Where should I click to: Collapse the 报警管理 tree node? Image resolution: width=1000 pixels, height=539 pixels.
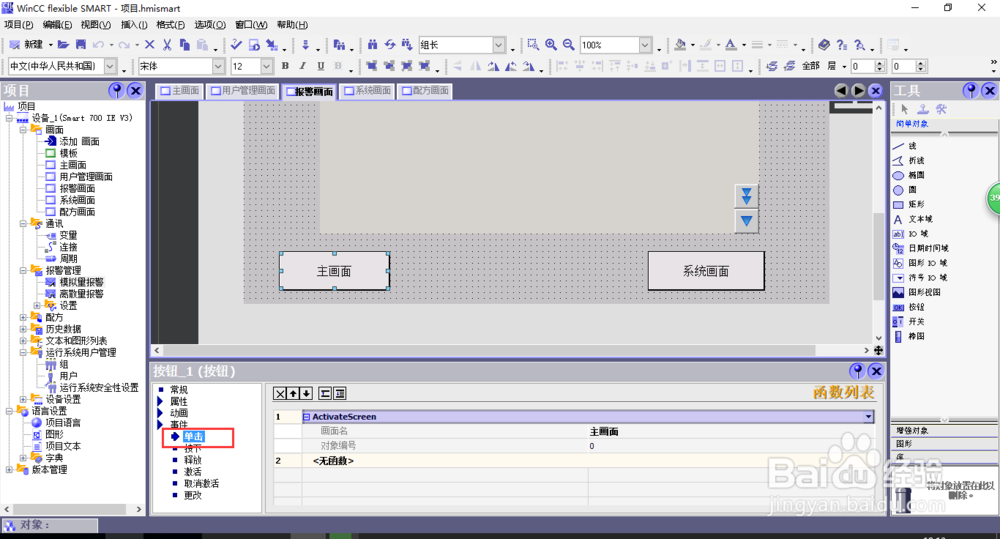[23, 270]
